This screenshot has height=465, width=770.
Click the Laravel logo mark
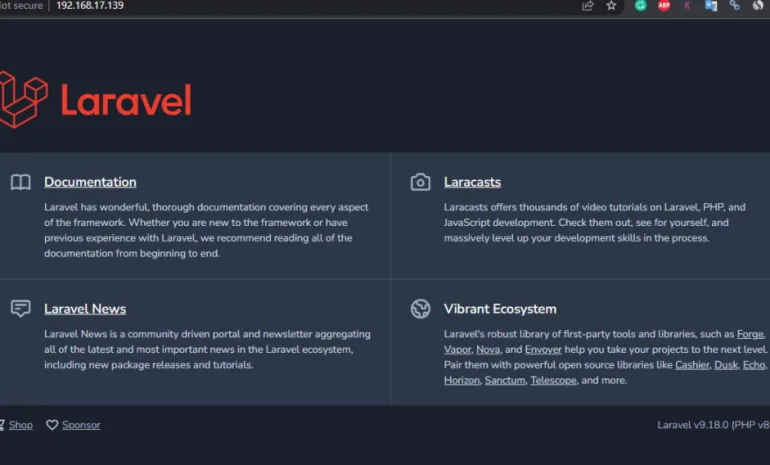click(23, 100)
